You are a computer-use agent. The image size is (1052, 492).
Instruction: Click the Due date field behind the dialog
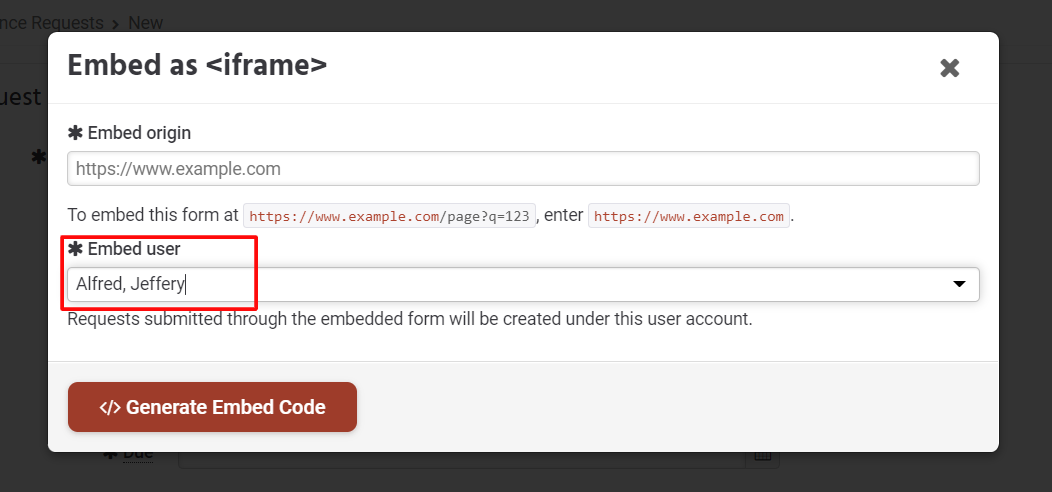(460, 458)
